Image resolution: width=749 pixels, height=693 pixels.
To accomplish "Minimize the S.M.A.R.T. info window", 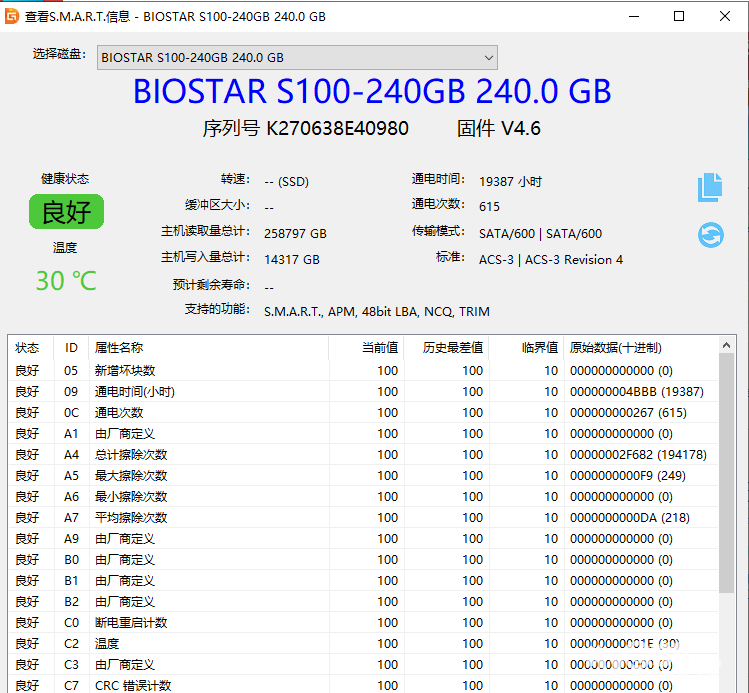I will point(634,16).
